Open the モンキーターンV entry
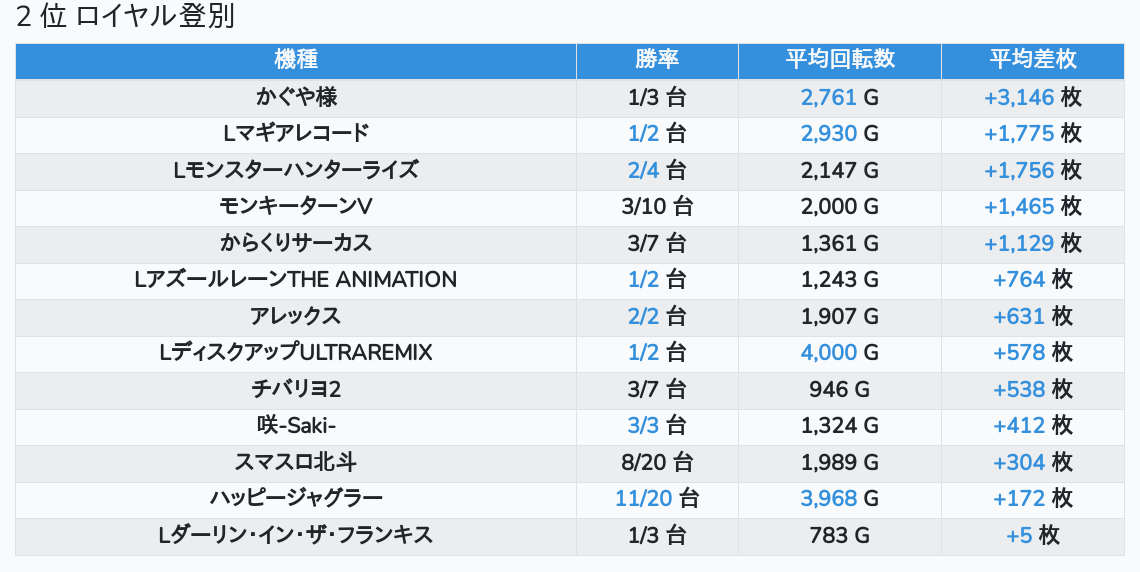1140x572 pixels. click(296, 206)
